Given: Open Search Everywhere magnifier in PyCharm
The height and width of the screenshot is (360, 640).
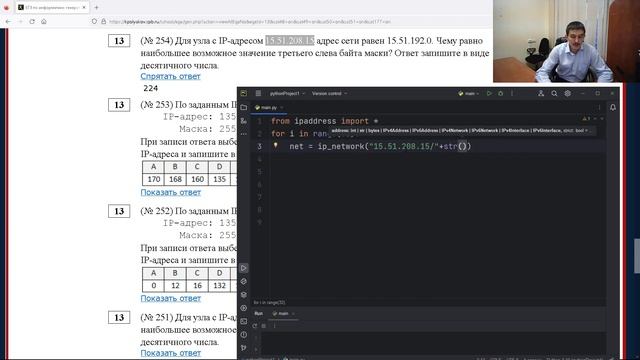Looking at the screenshot, I should pos(554,93).
